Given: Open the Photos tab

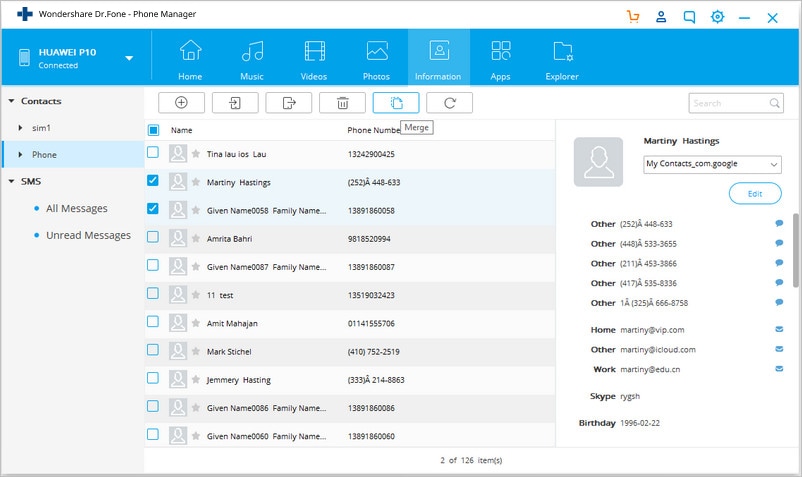Looking at the screenshot, I should [376, 59].
